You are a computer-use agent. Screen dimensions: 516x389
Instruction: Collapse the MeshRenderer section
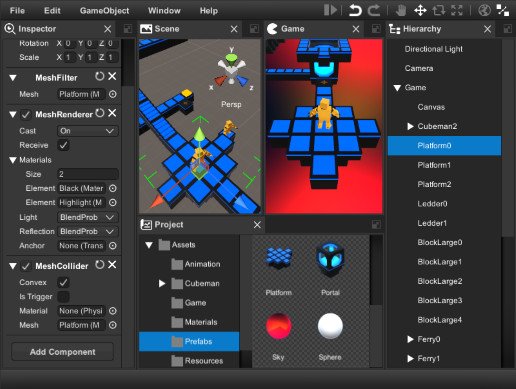[13, 115]
